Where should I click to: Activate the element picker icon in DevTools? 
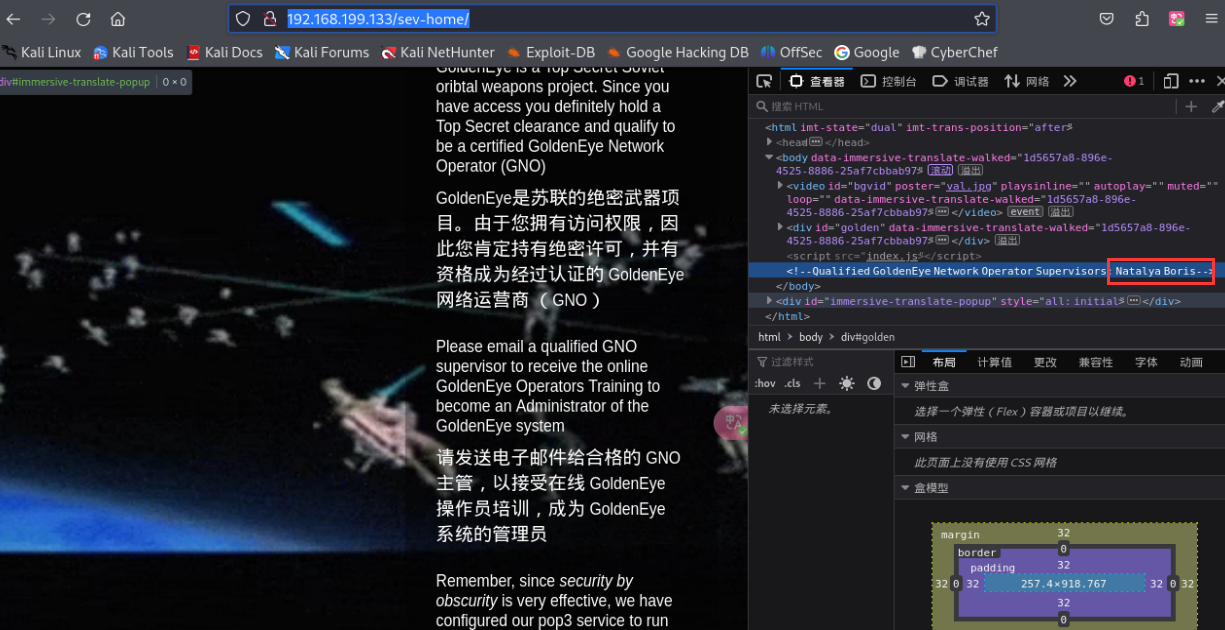764,81
